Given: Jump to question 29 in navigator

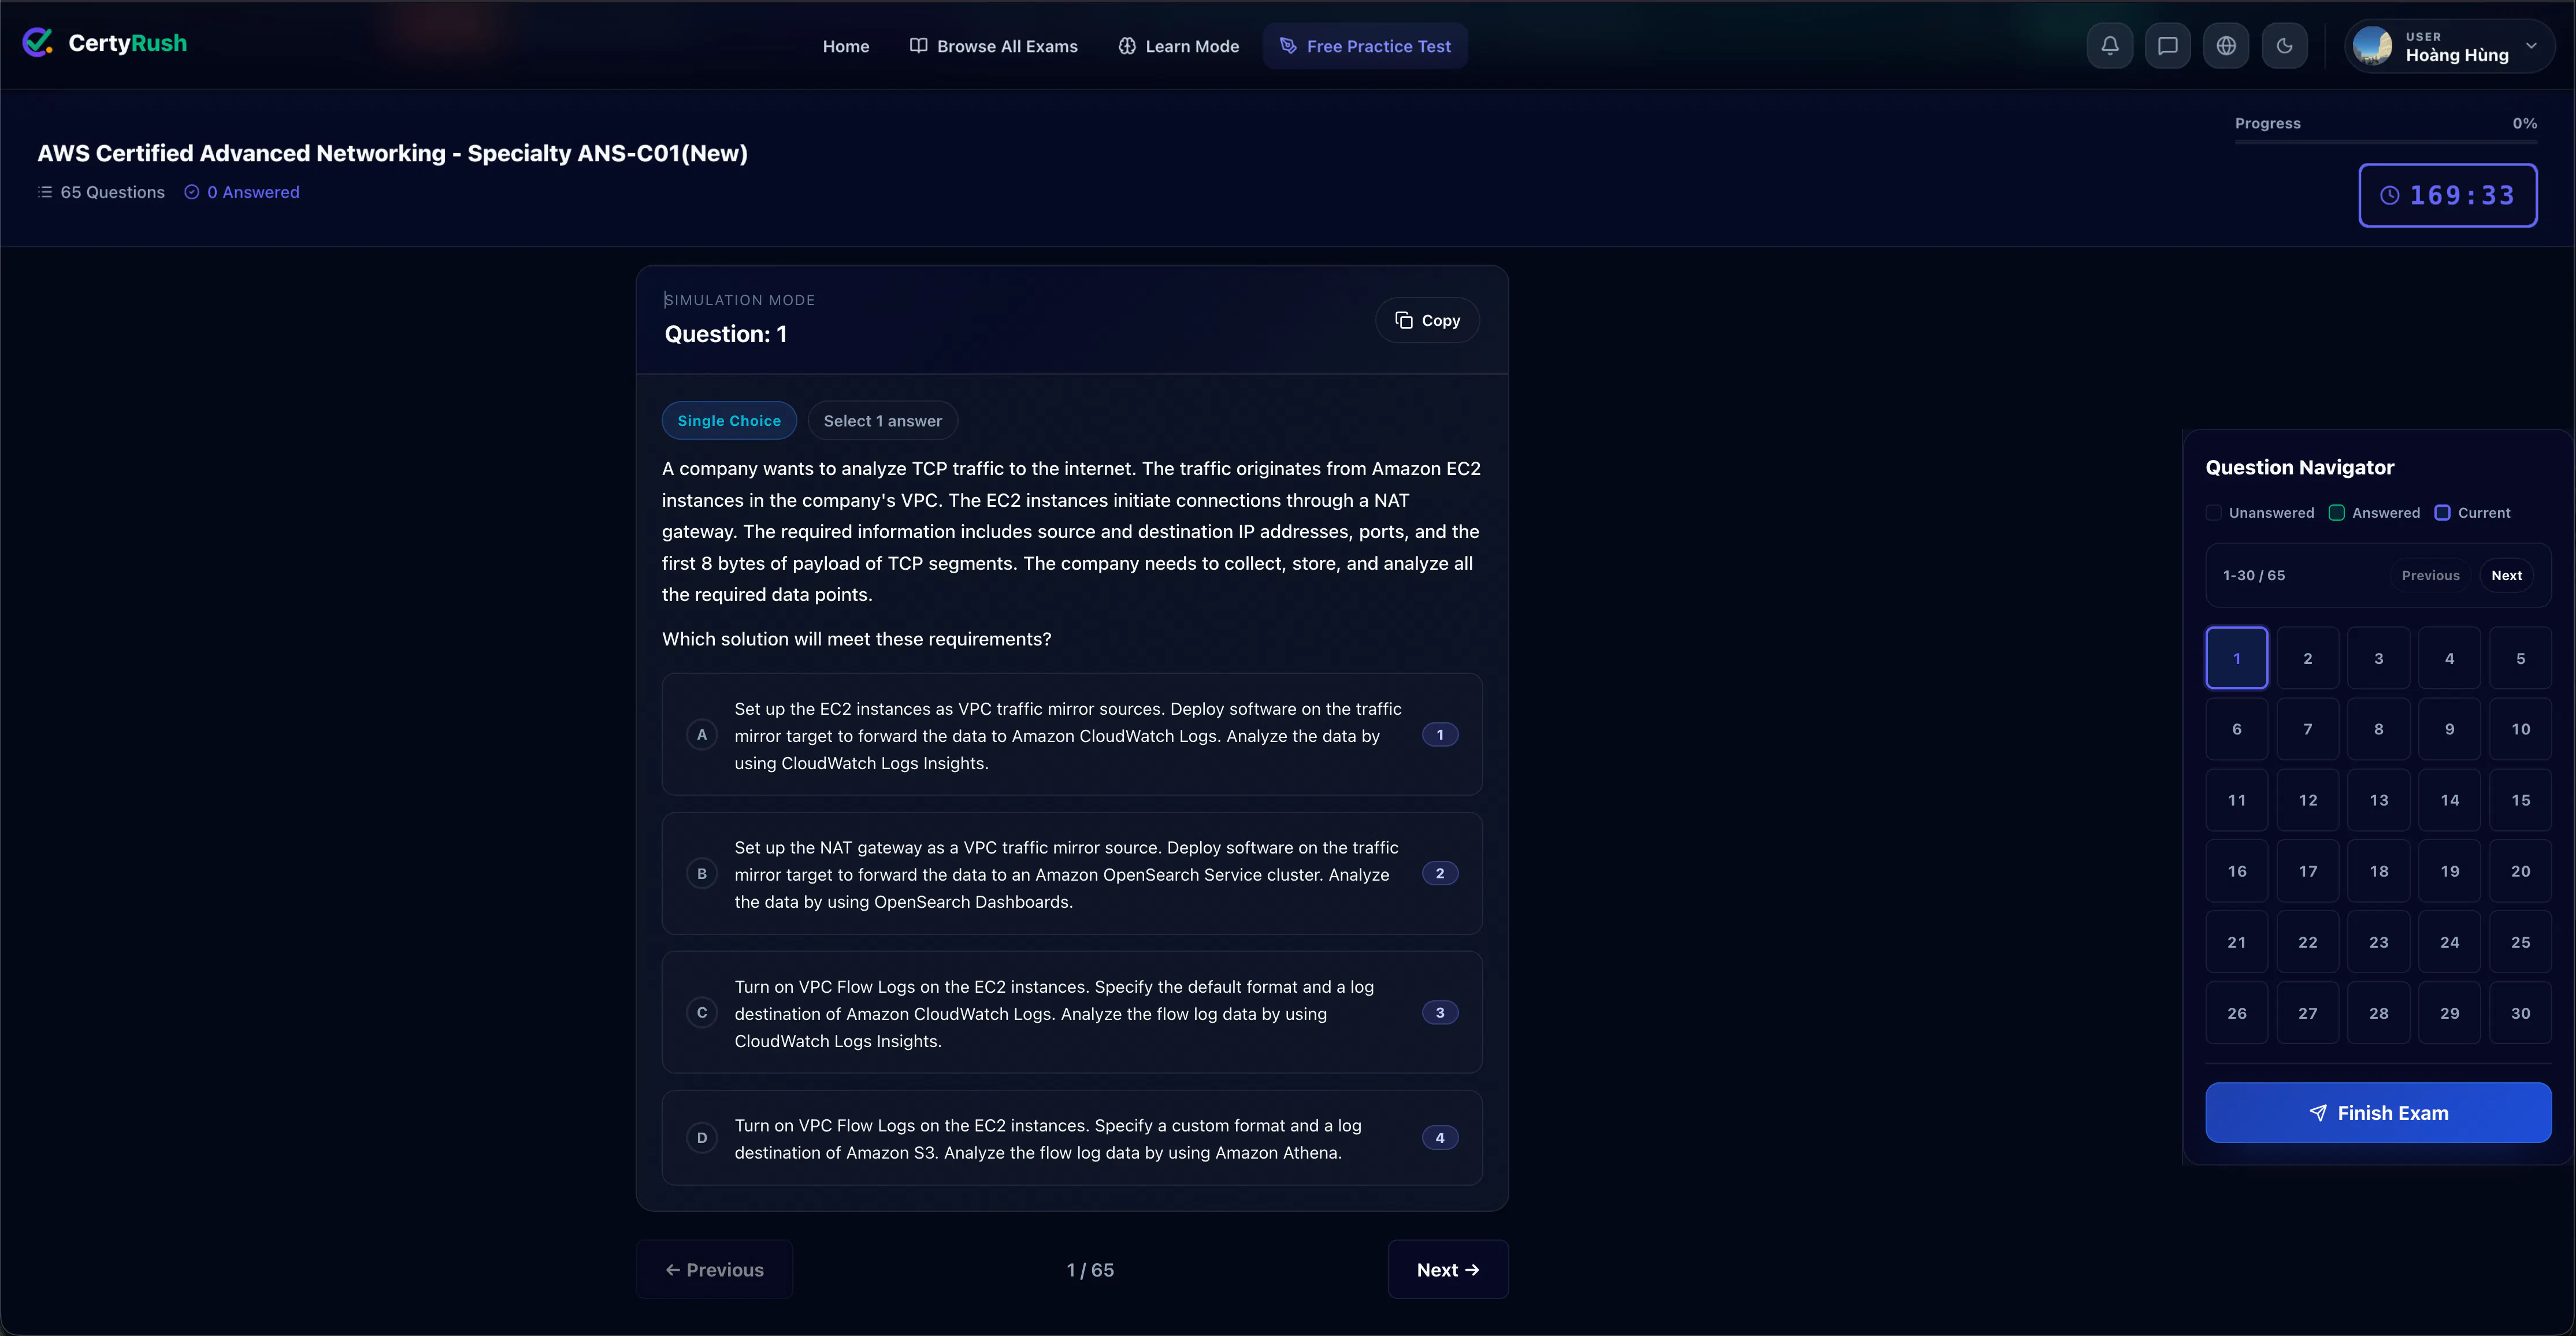Looking at the screenshot, I should point(2450,1013).
